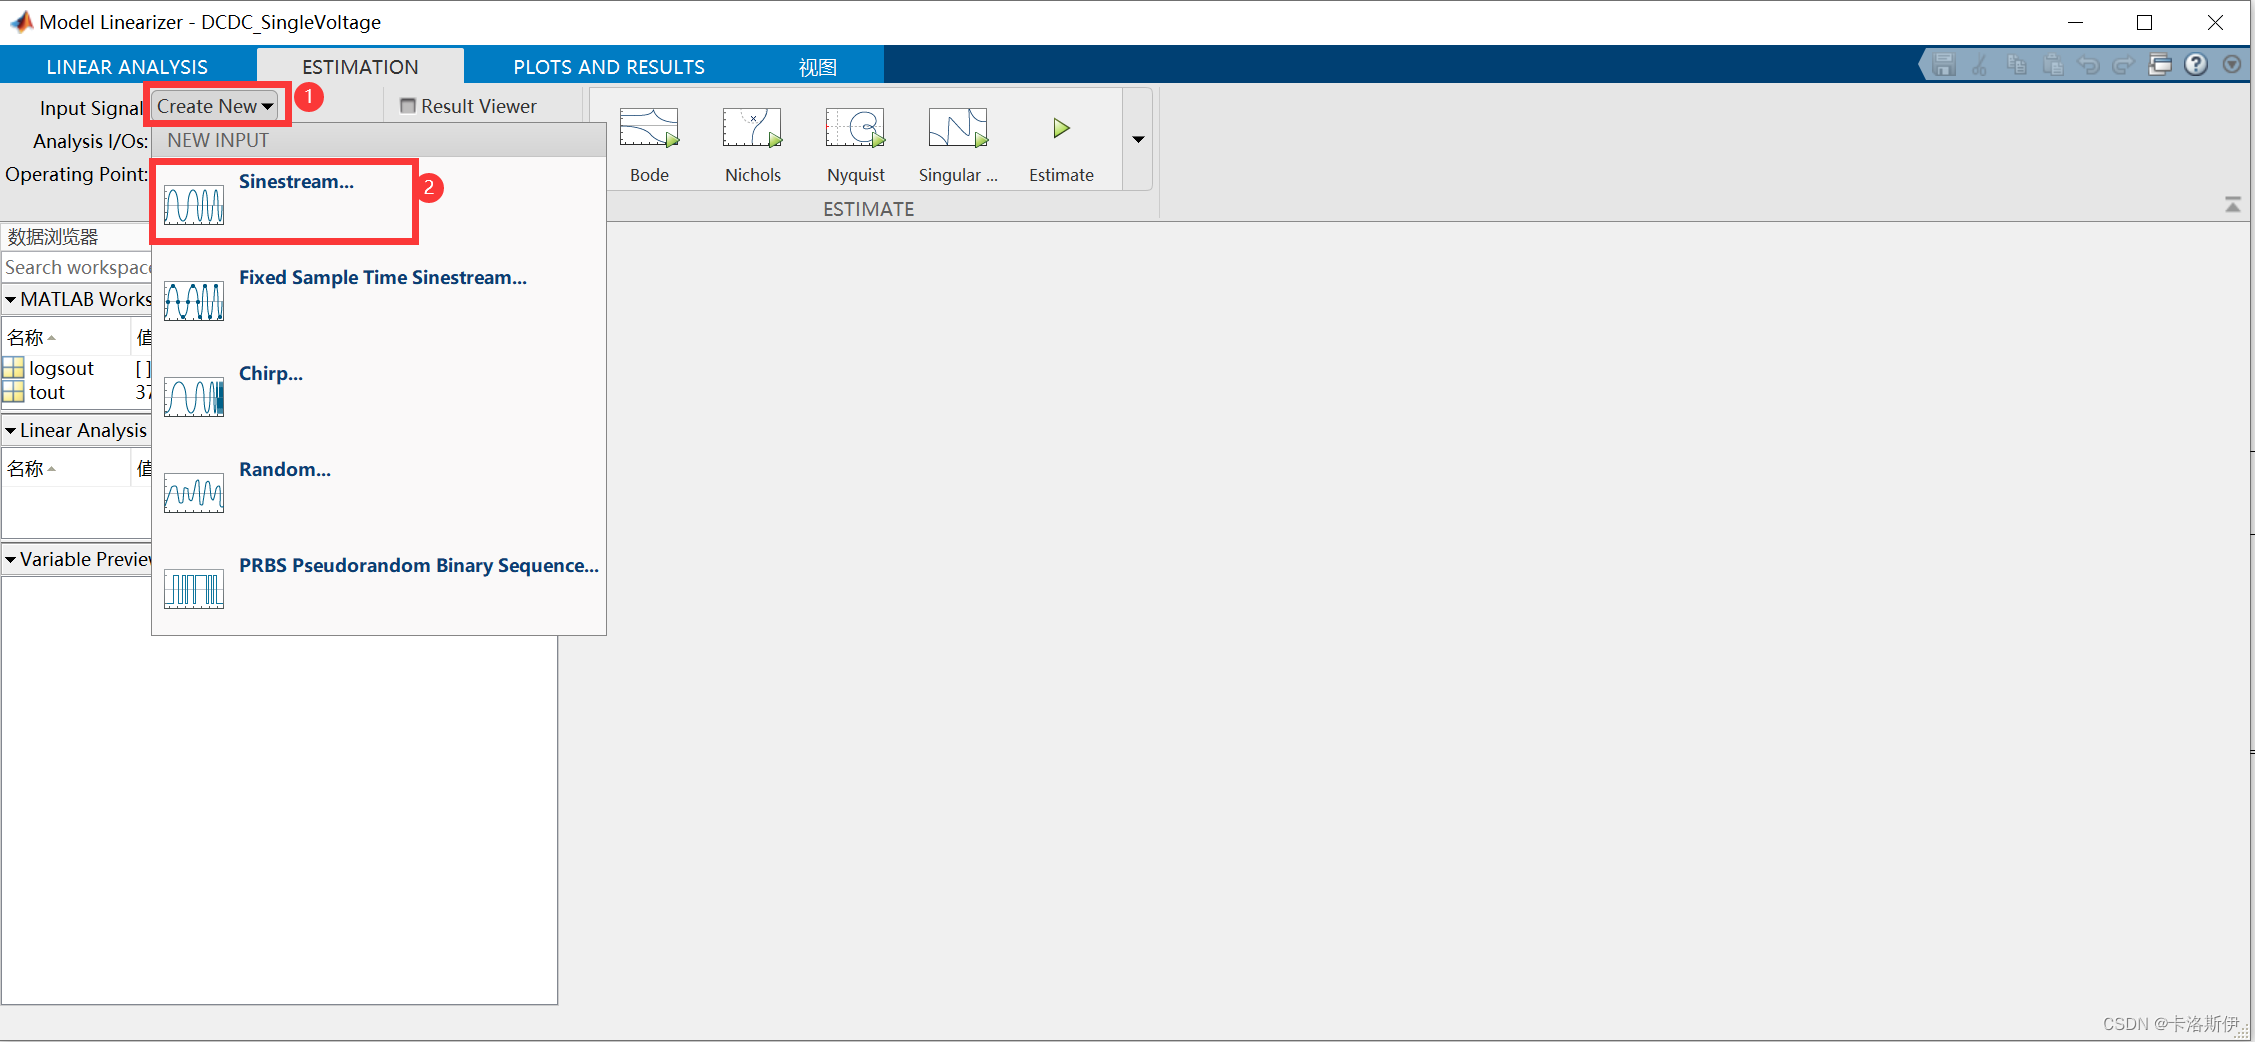Screen dimensions: 2255x1042
Task: Click the Random signal waveform icon
Action: click(x=194, y=493)
